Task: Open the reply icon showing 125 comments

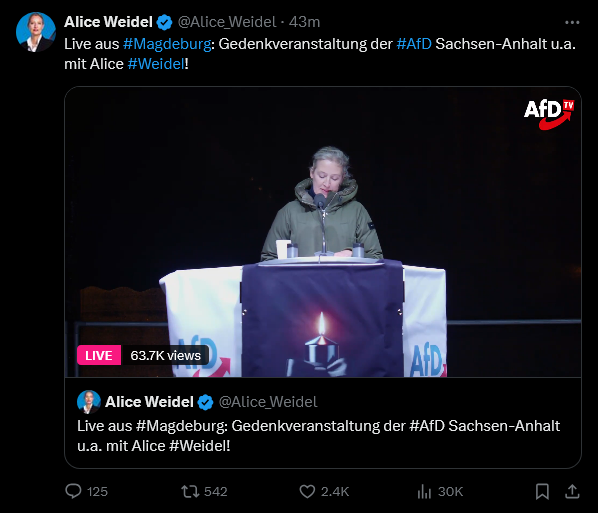Action: pos(73,491)
